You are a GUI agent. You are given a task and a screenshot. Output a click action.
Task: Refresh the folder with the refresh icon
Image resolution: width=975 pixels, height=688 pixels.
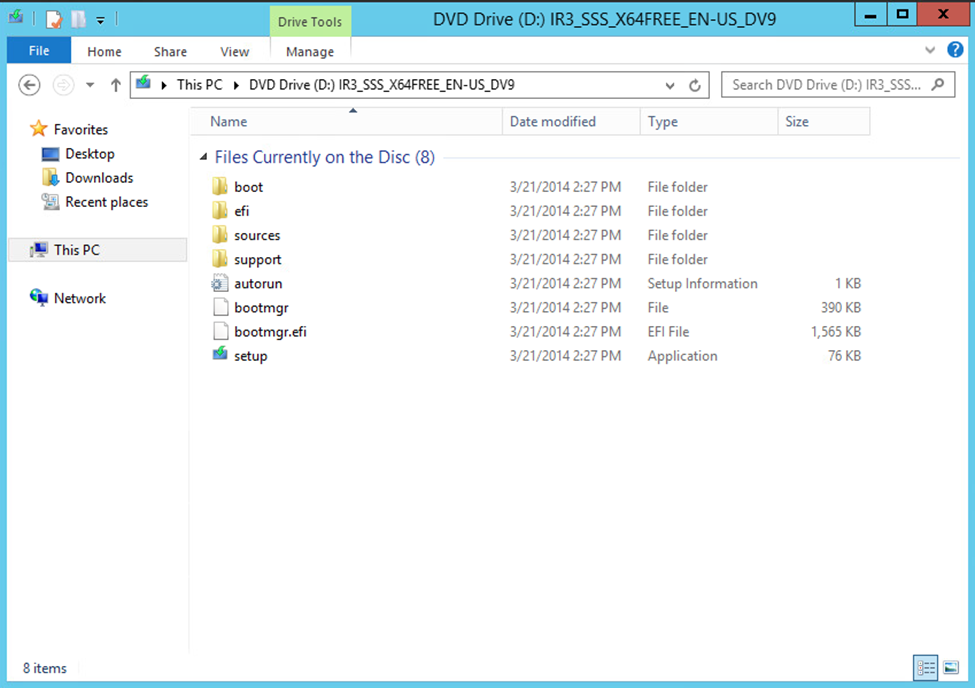[695, 85]
